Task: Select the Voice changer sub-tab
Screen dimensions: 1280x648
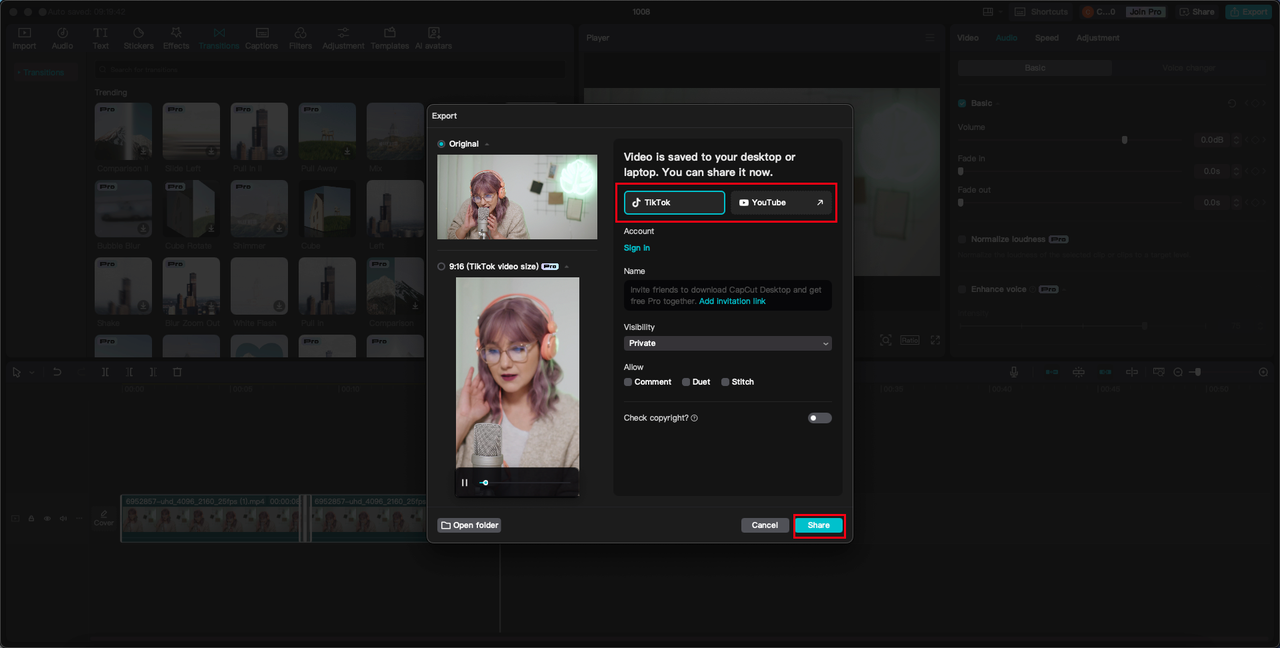Action: coord(1188,68)
